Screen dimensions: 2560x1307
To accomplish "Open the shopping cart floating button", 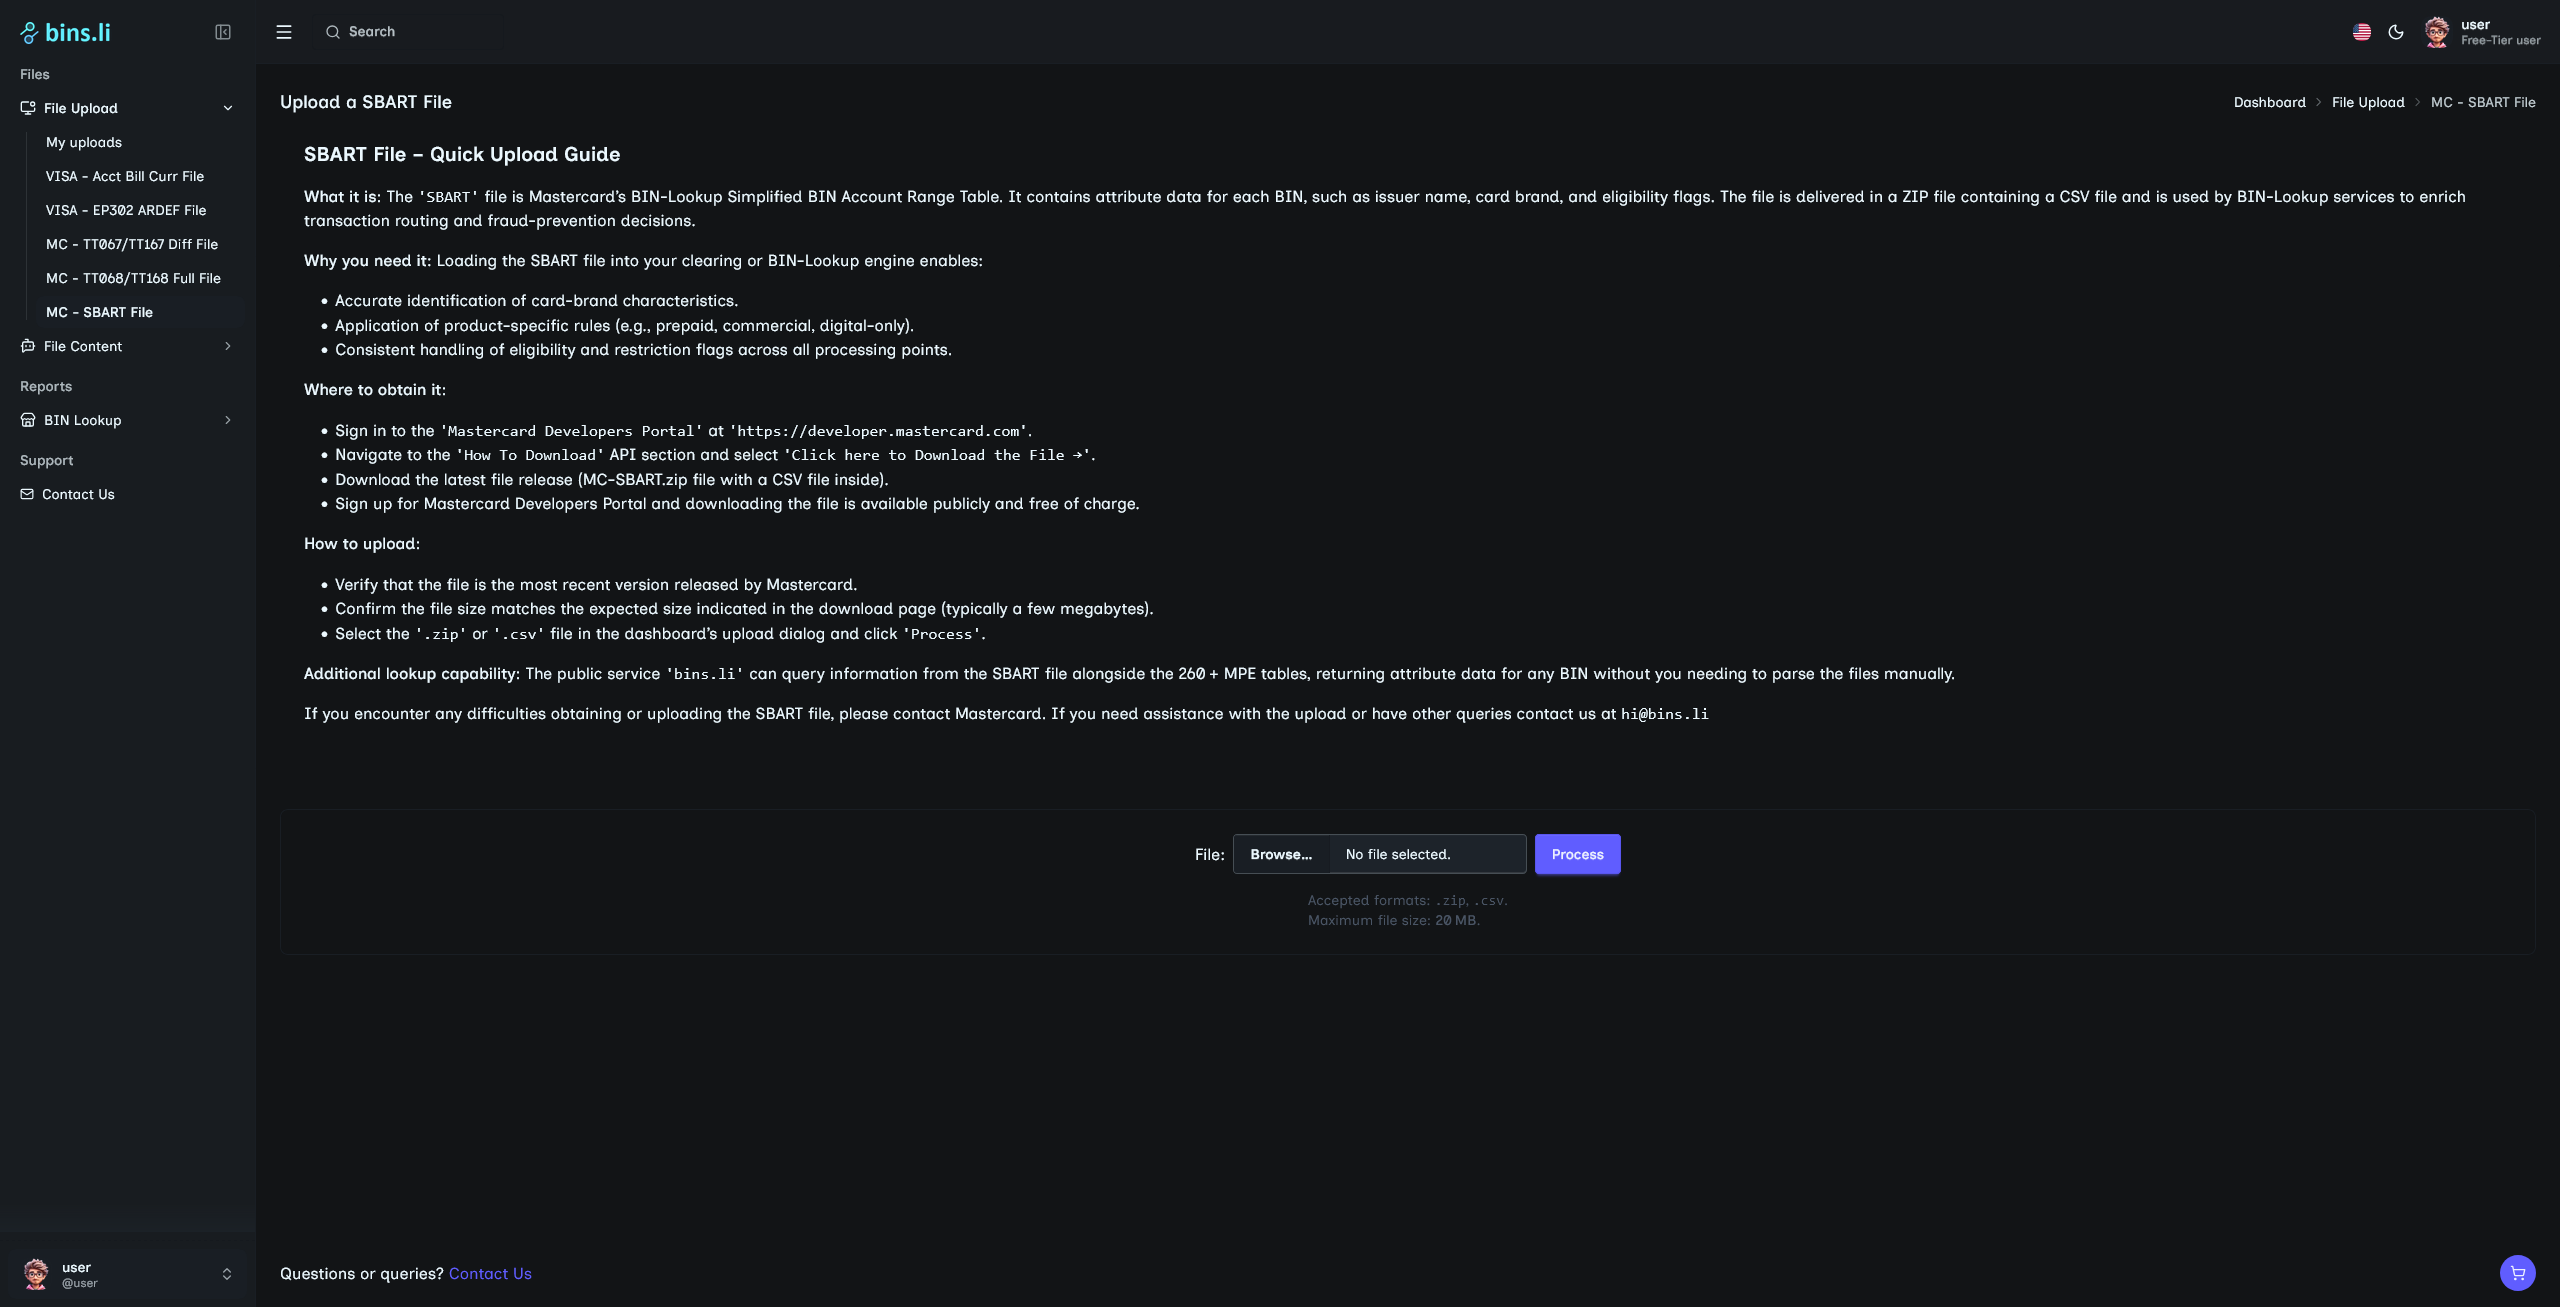I will (x=2518, y=1273).
